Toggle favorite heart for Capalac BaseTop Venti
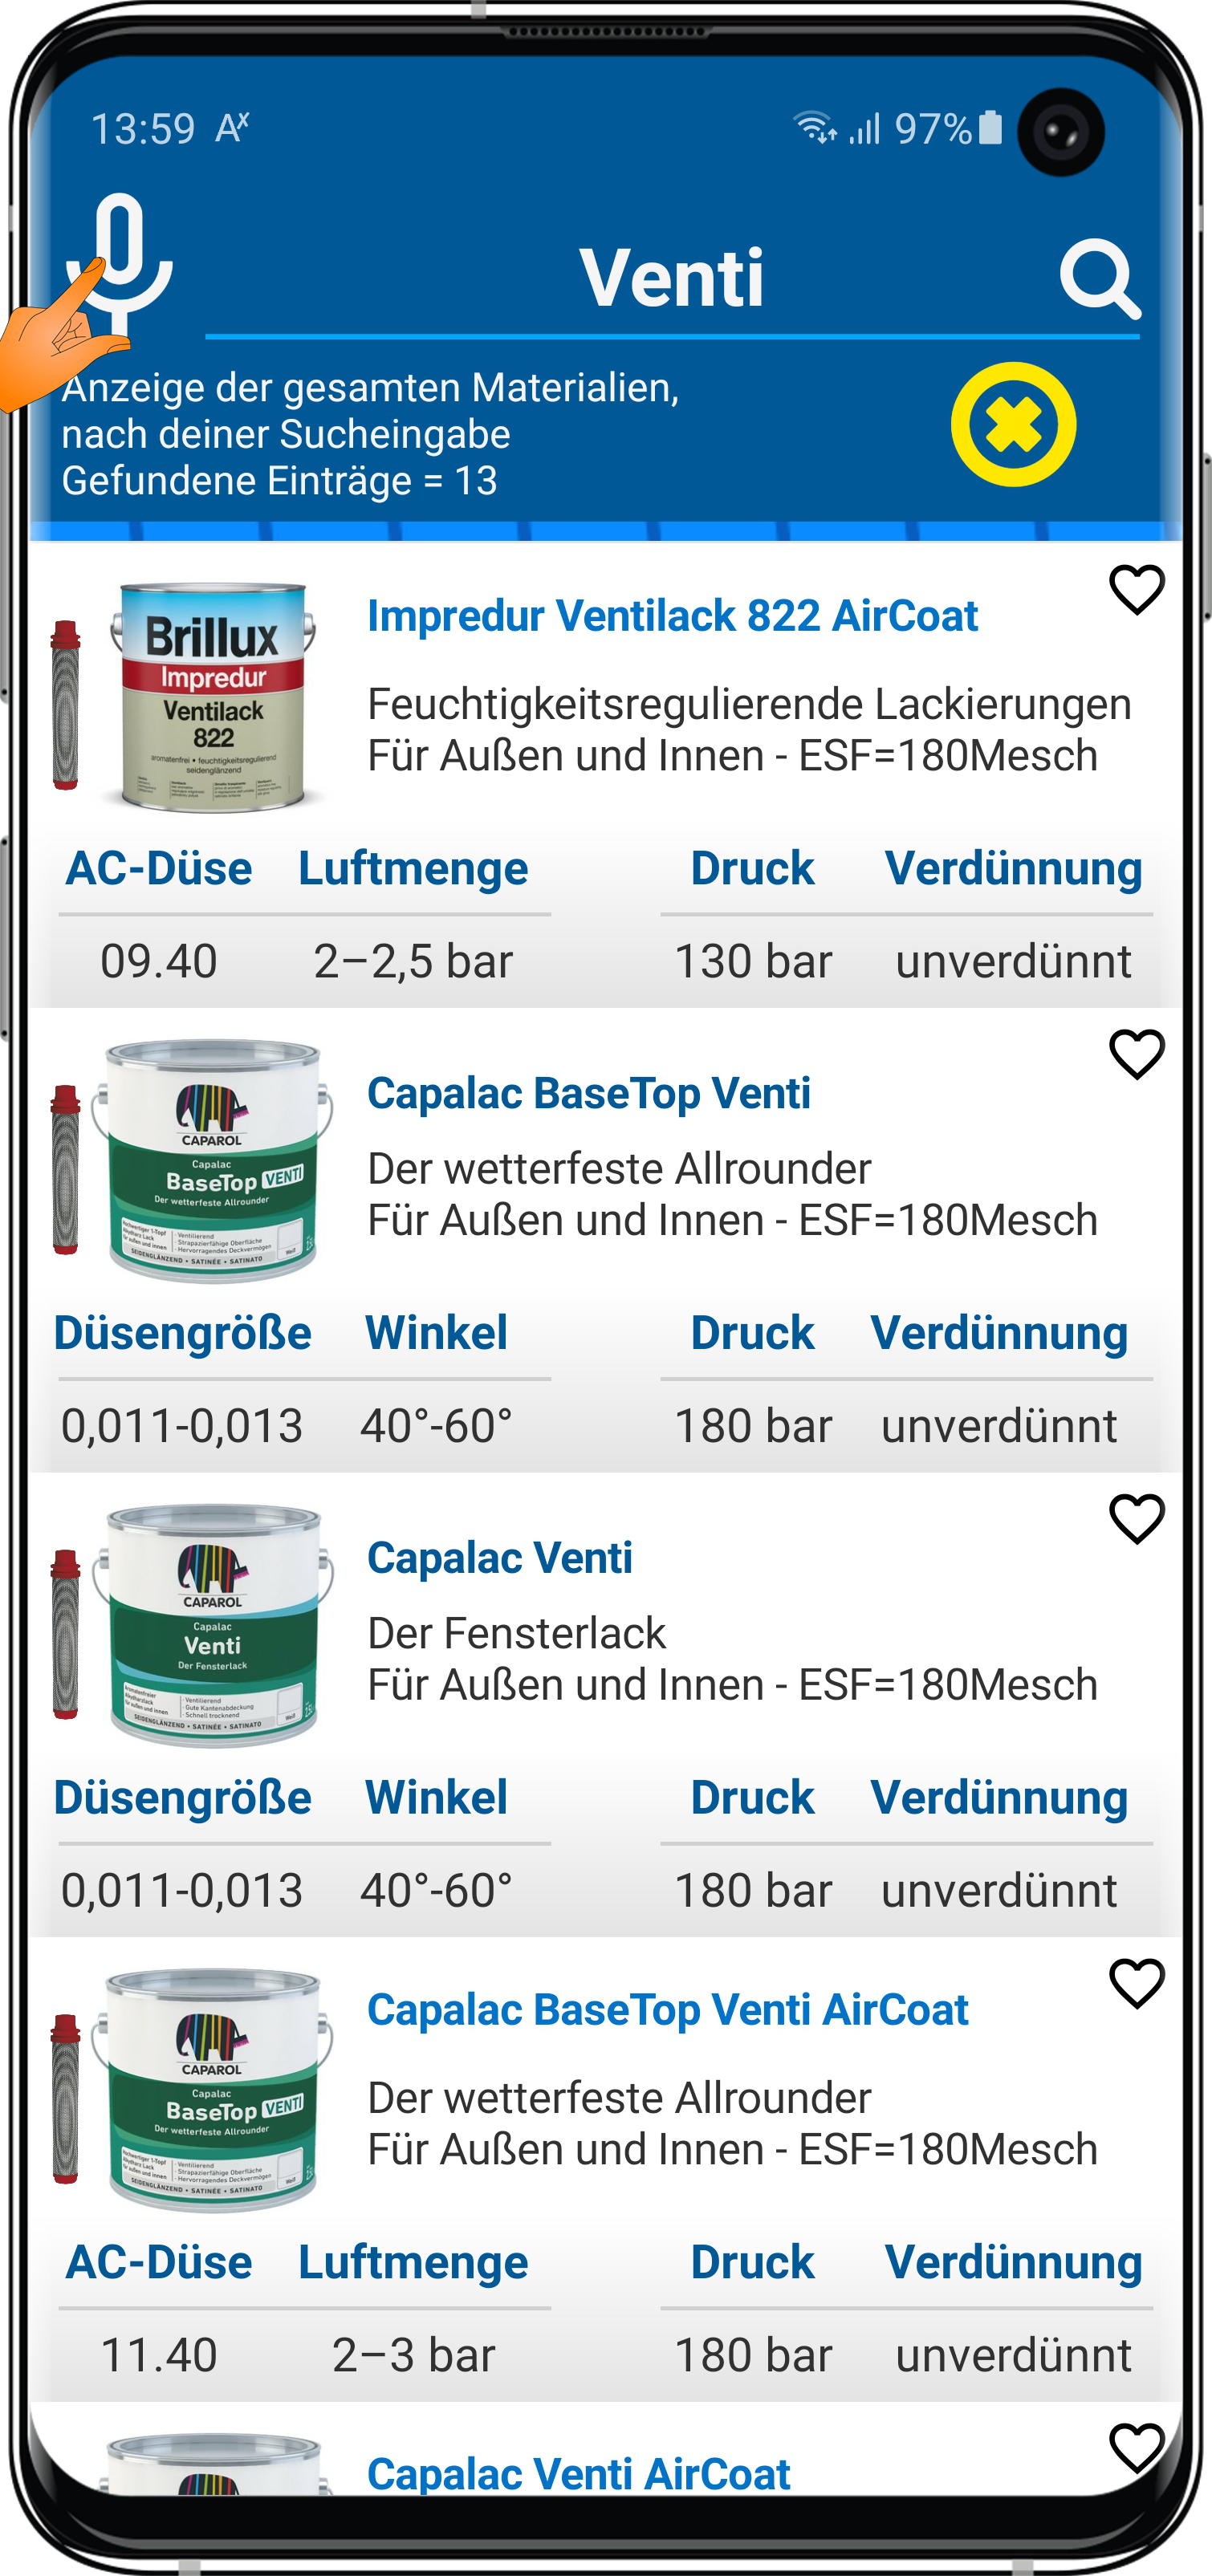 click(1136, 1055)
